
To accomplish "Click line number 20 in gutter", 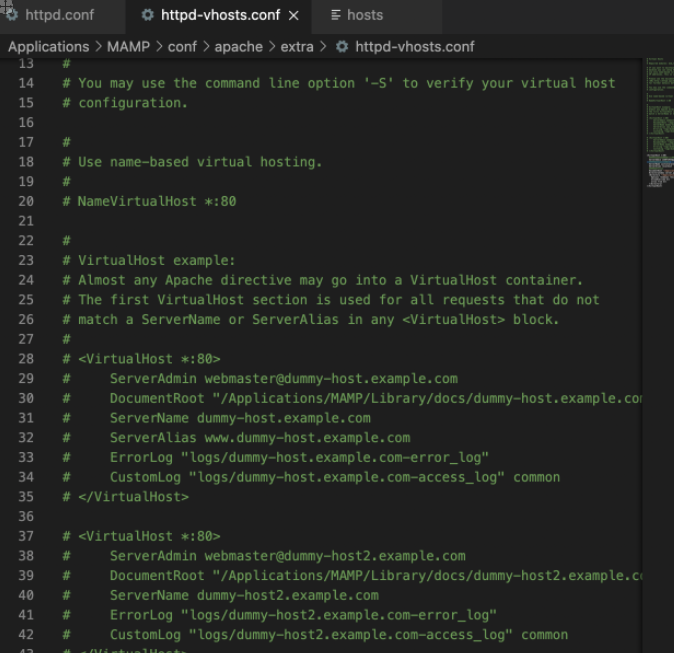I will point(26,201).
